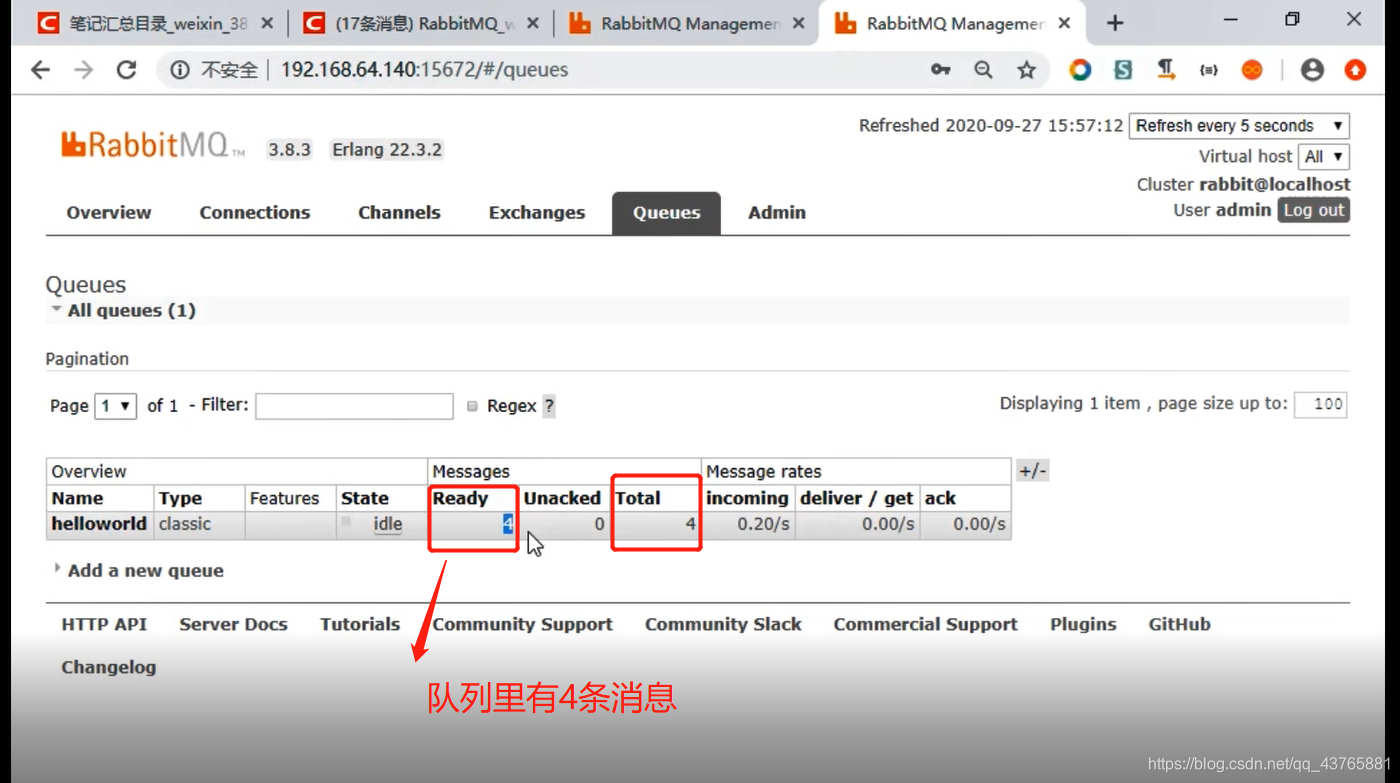Sort by the Total column header
1400x783 pixels.
(x=638, y=498)
